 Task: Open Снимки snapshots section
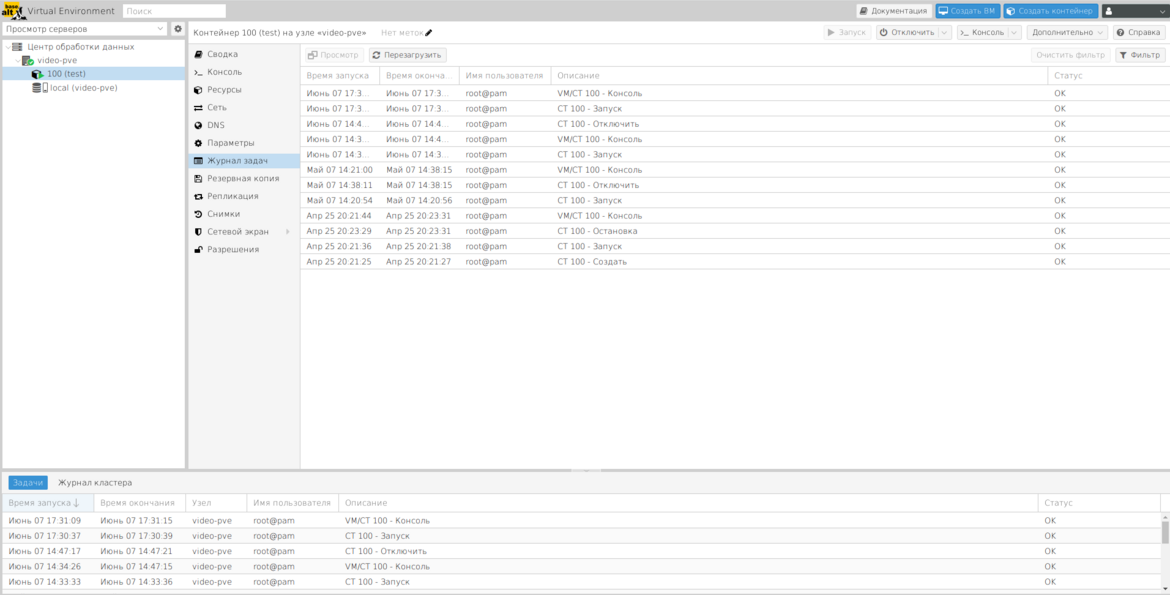223,214
